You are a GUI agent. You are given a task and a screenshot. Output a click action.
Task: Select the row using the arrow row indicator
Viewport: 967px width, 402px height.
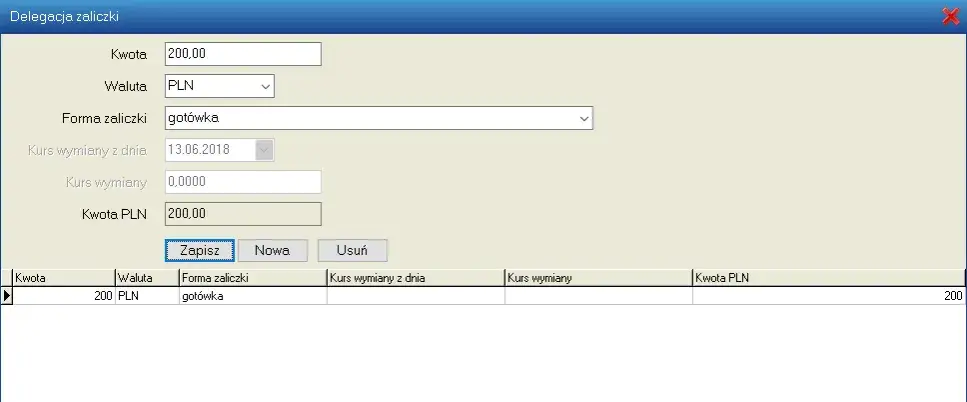[7, 296]
